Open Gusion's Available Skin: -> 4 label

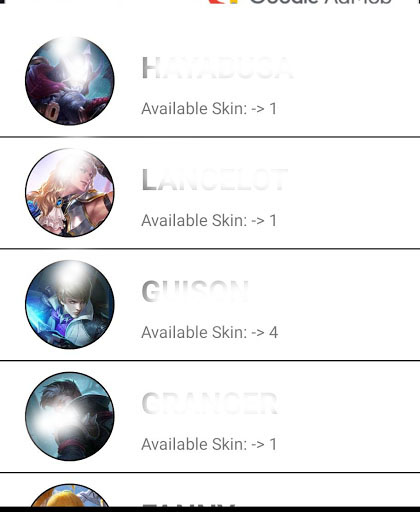tap(209, 332)
